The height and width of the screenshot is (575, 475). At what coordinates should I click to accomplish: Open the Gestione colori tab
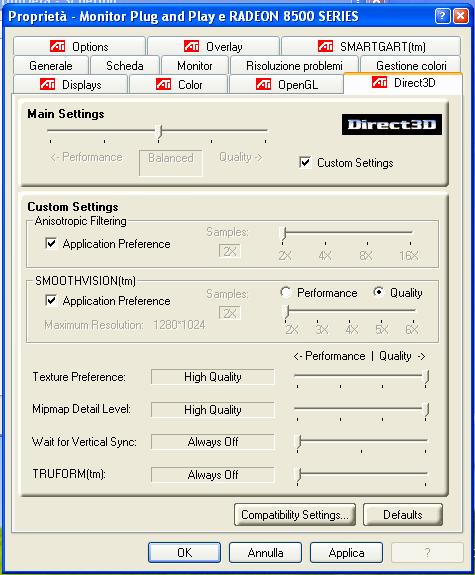pyautogui.click(x=411, y=66)
